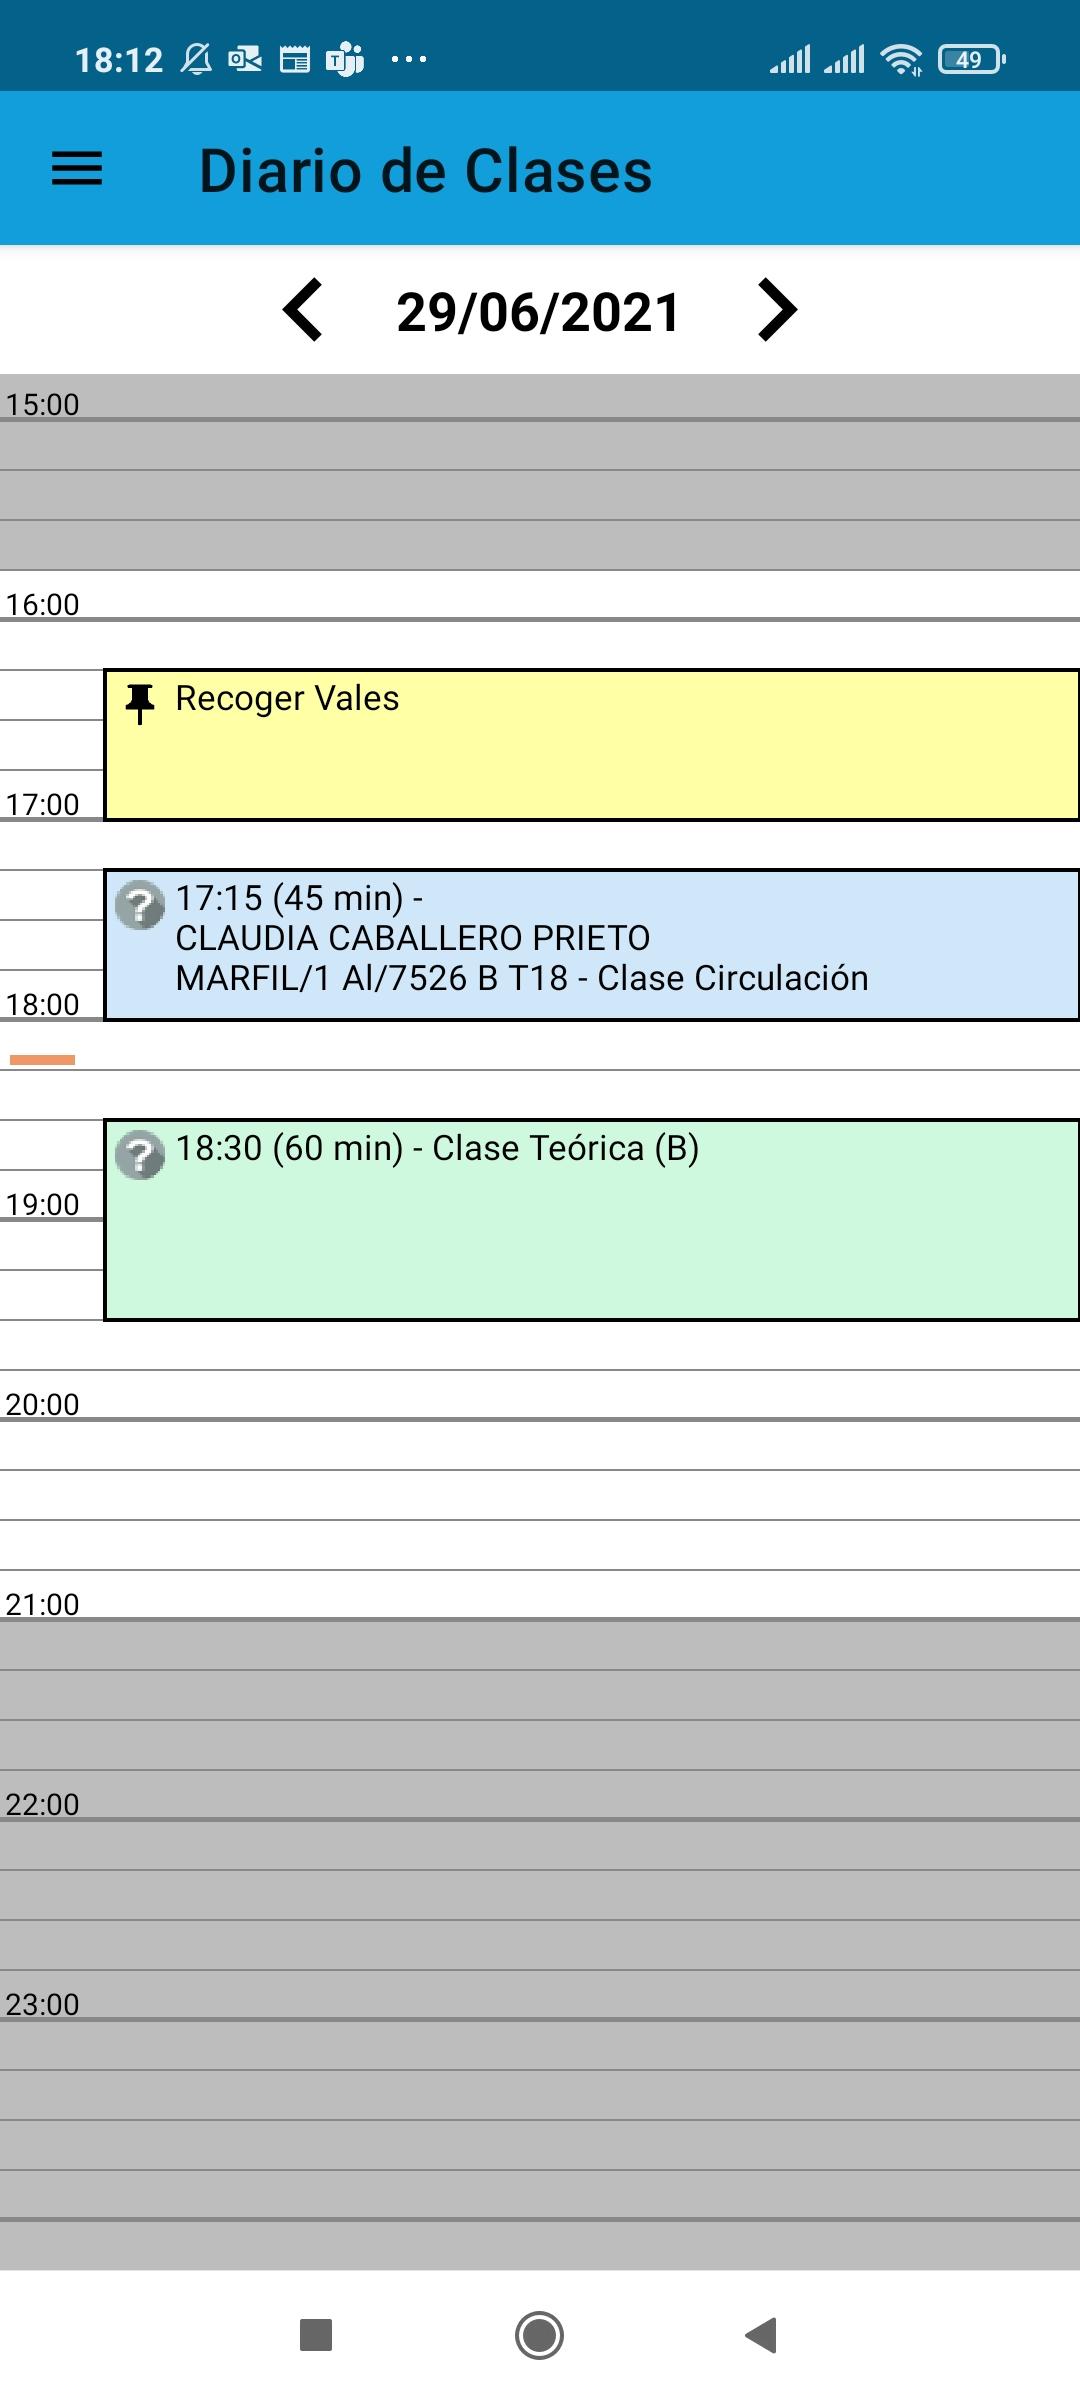Tap question mark status icon on 17:15 class
This screenshot has height=2400, width=1080.
[x=140, y=905]
